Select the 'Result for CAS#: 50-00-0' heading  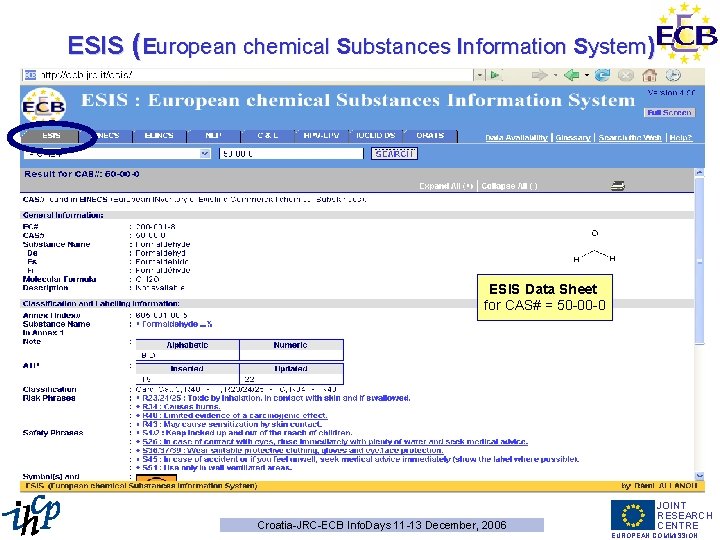[82, 174]
